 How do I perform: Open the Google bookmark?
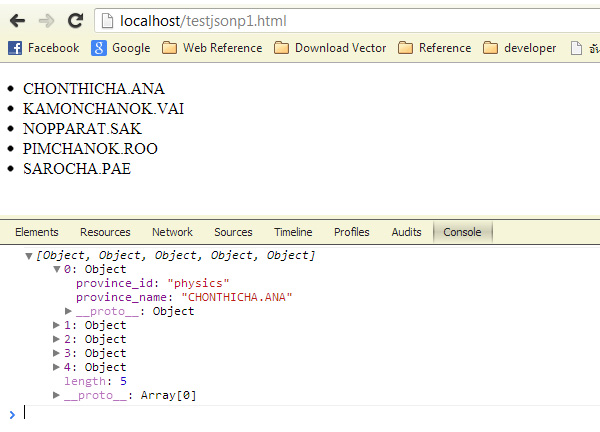pyautogui.click(x=121, y=48)
